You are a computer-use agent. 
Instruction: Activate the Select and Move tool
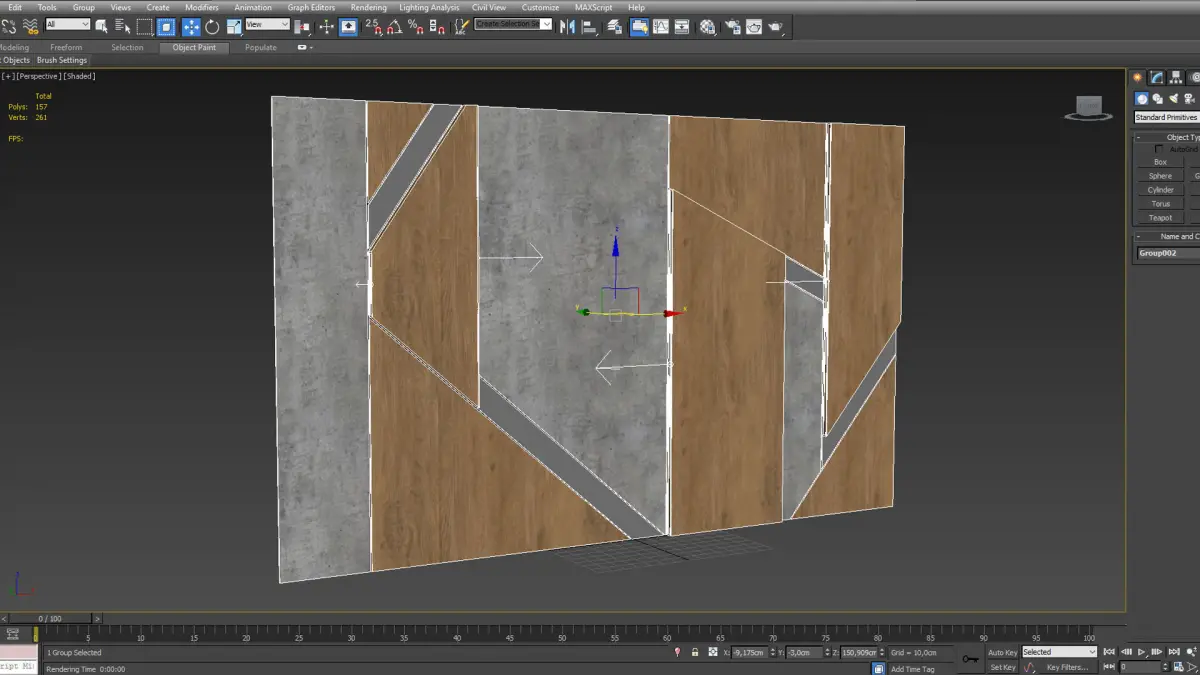pyautogui.click(x=191, y=27)
